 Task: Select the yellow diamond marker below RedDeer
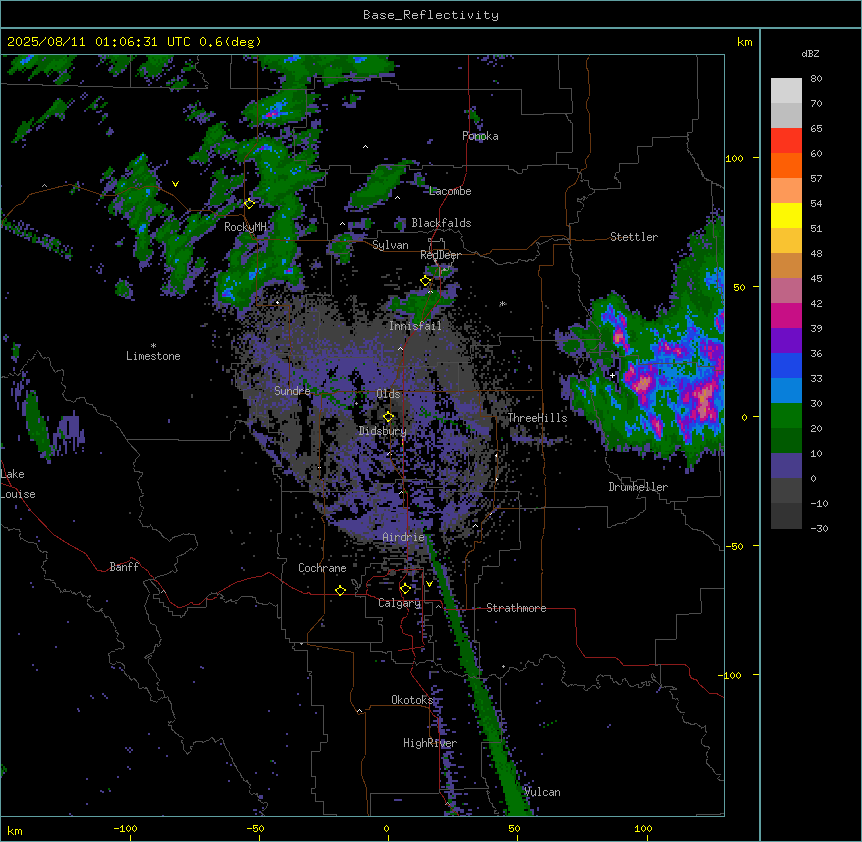pyautogui.click(x=426, y=281)
